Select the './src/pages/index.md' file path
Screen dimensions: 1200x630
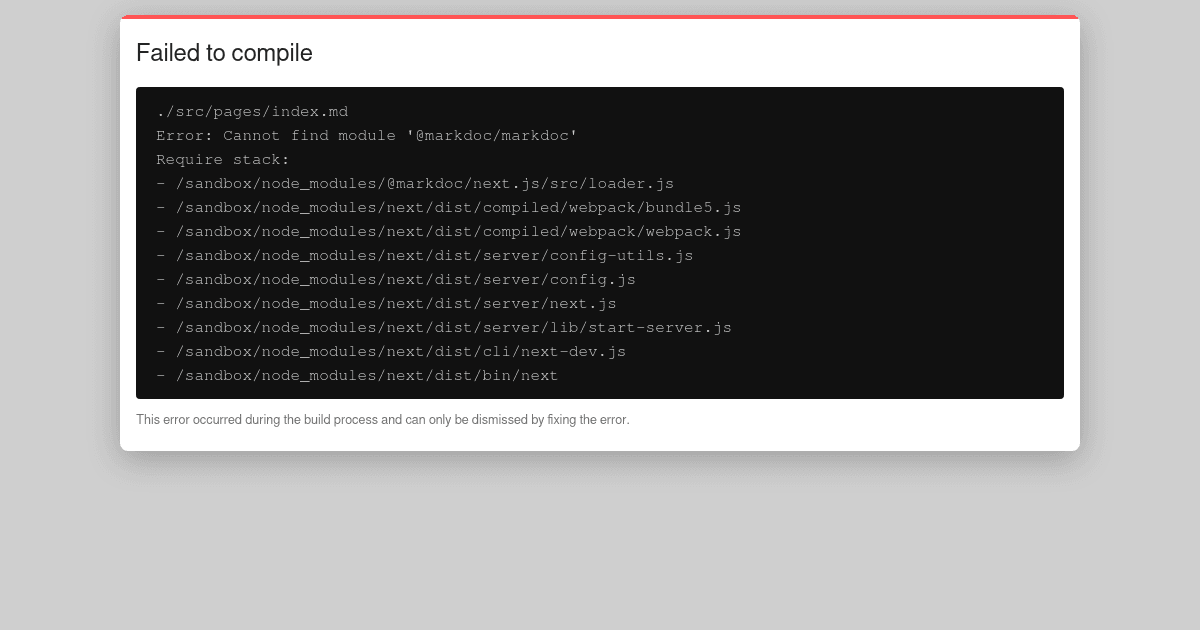252,111
